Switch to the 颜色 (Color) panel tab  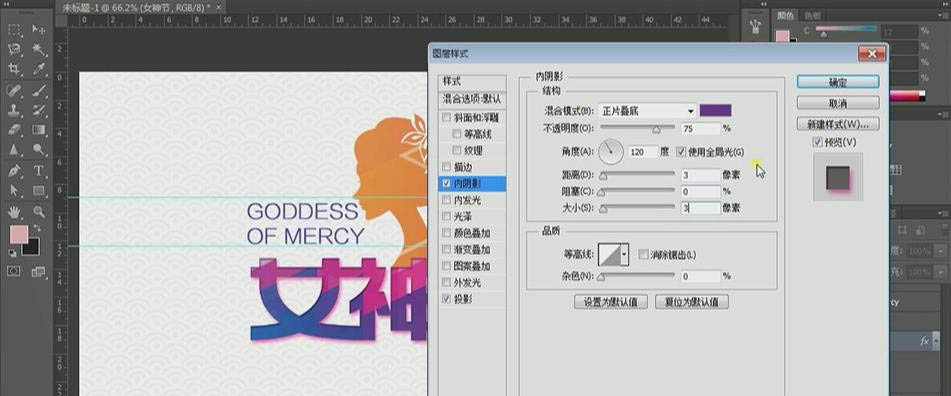click(x=785, y=16)
